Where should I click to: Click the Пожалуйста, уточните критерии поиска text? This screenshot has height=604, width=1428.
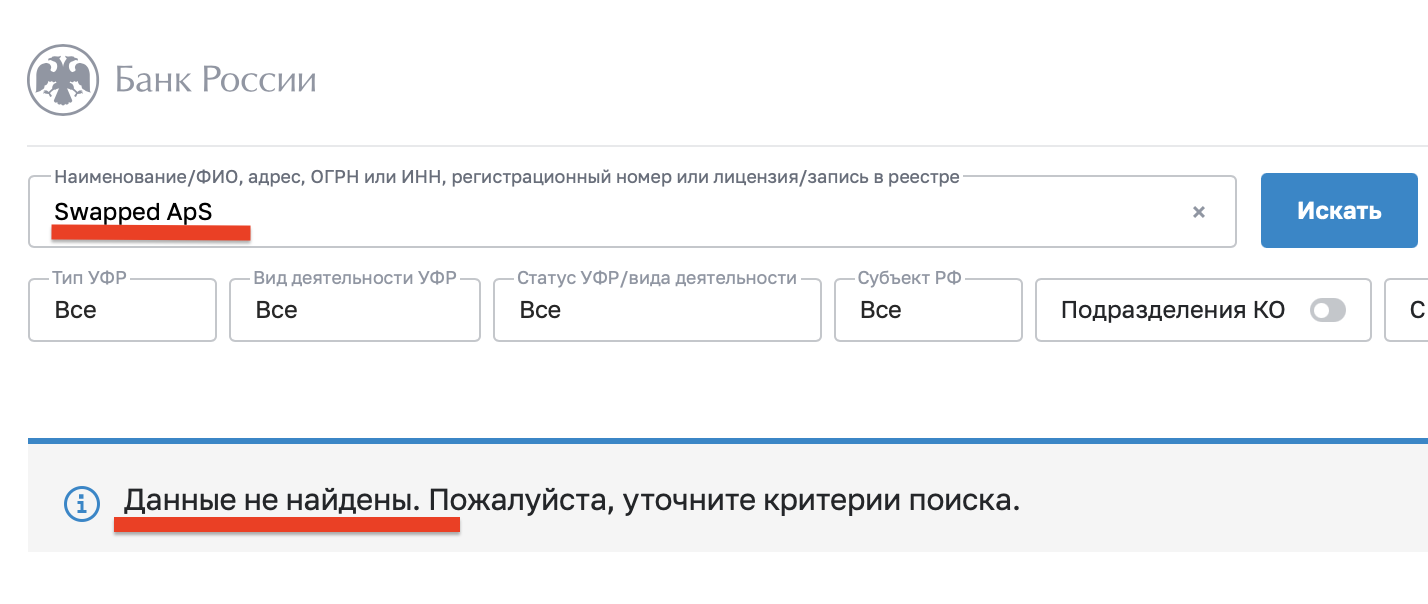(724, 499)
